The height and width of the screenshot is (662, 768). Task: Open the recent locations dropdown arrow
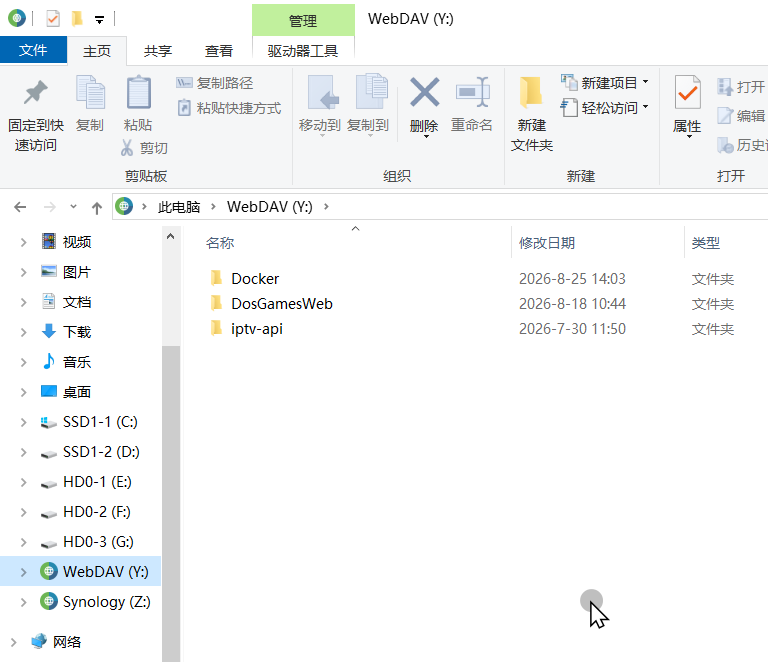tap(73, 207)
